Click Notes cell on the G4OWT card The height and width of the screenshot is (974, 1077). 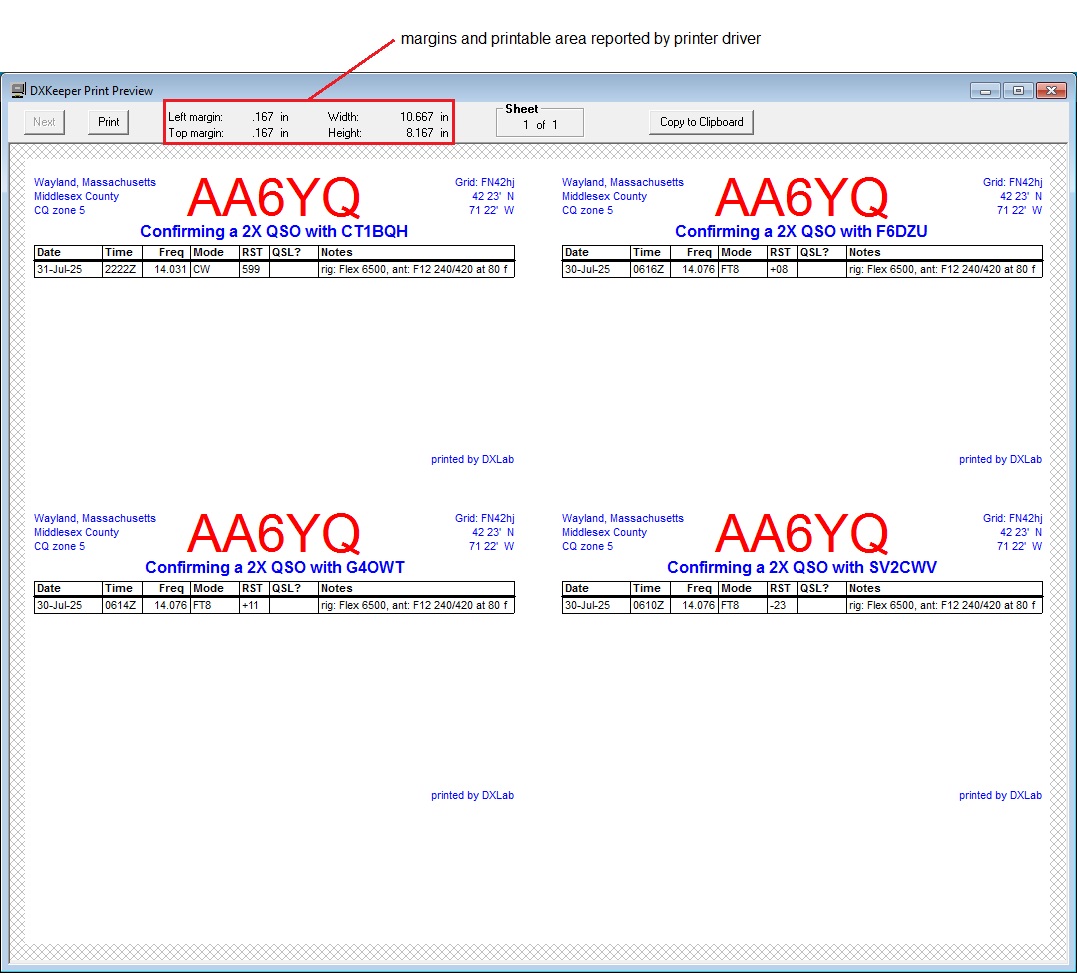pos(416,605)
